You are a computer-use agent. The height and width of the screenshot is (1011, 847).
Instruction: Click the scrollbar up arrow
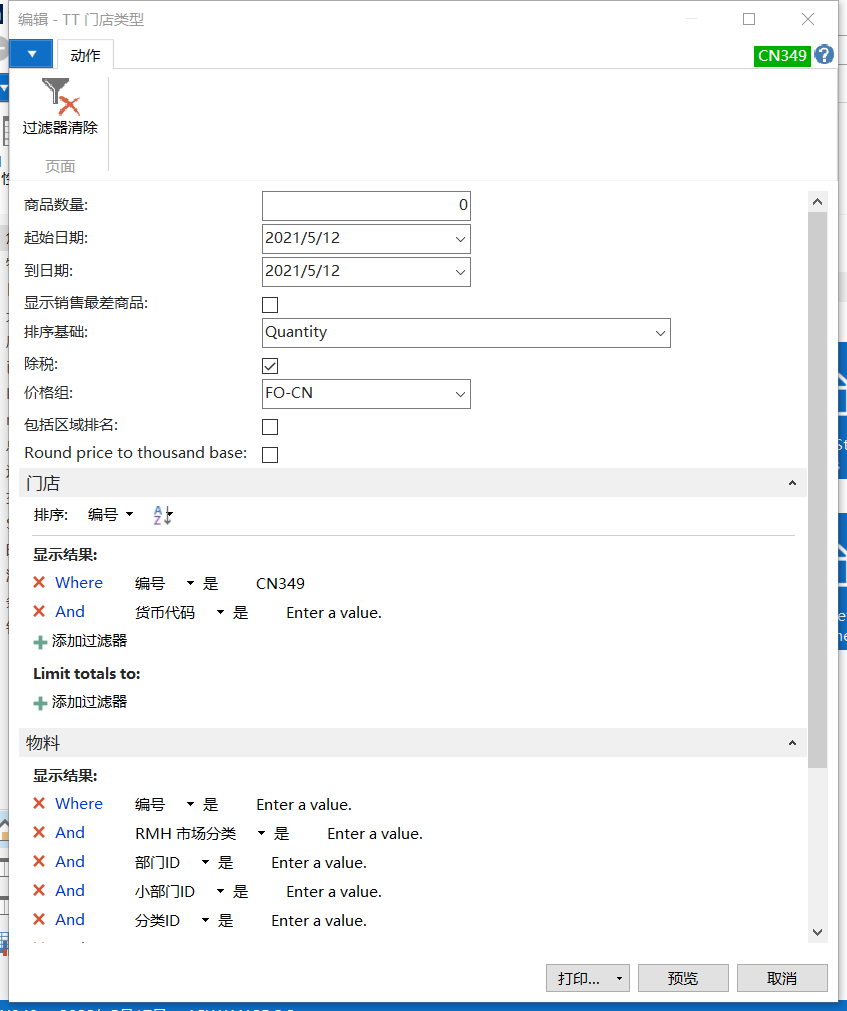(817, 202)
